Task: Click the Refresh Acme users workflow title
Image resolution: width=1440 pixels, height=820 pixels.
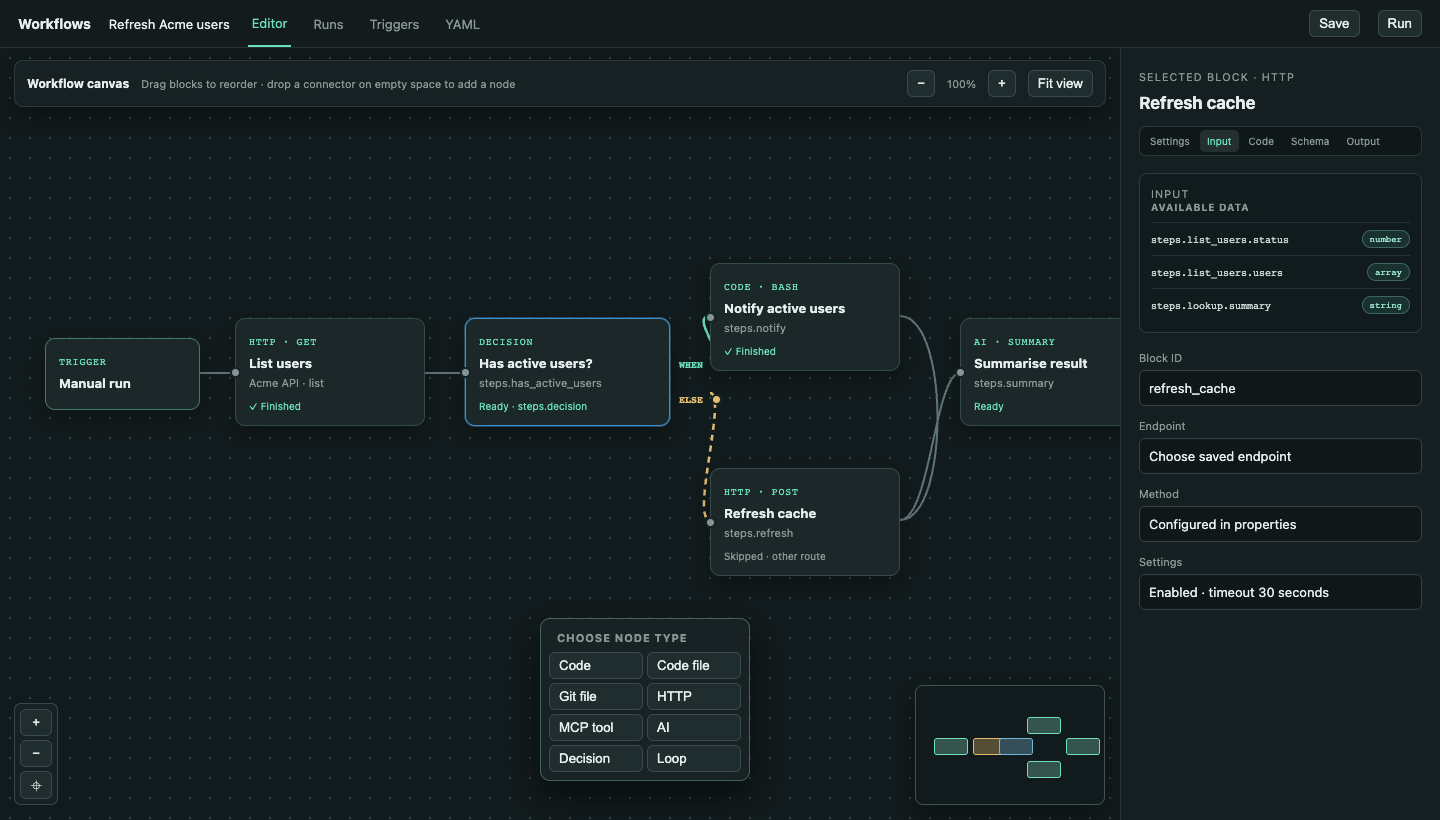Action: 169,24
